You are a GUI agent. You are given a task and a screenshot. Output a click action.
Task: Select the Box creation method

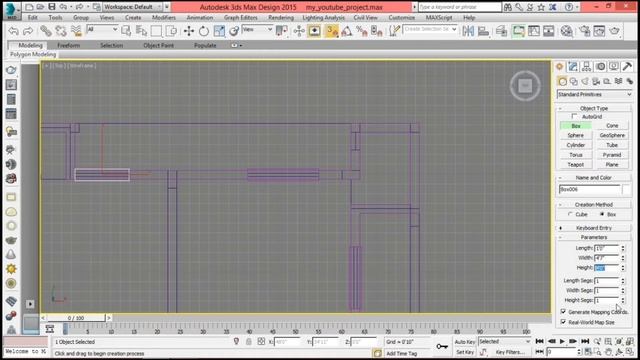click(602, 214)
